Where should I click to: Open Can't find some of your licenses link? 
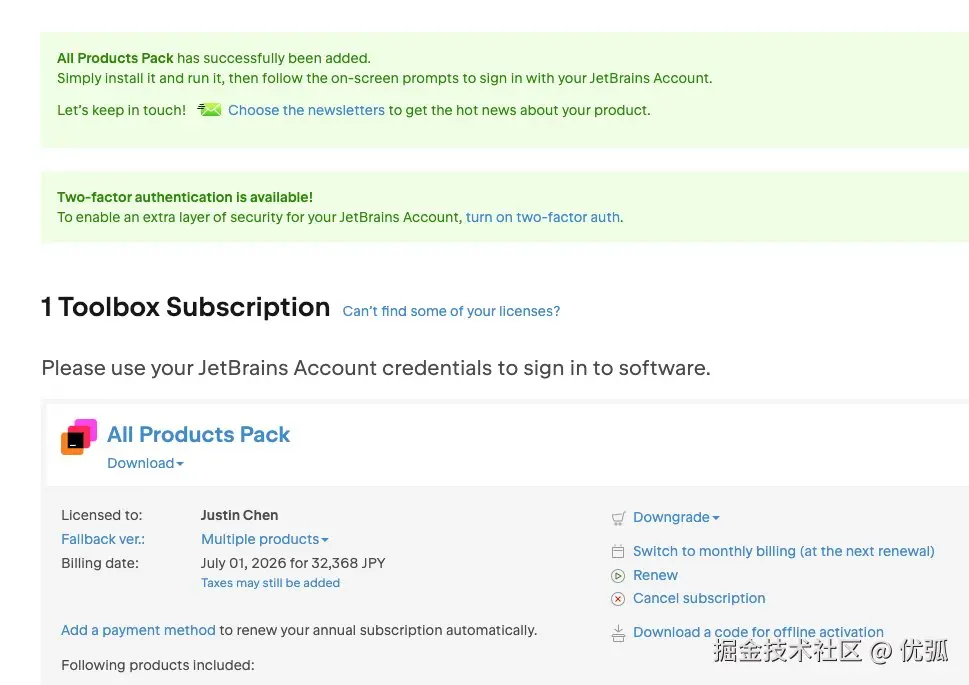[451, 311]
